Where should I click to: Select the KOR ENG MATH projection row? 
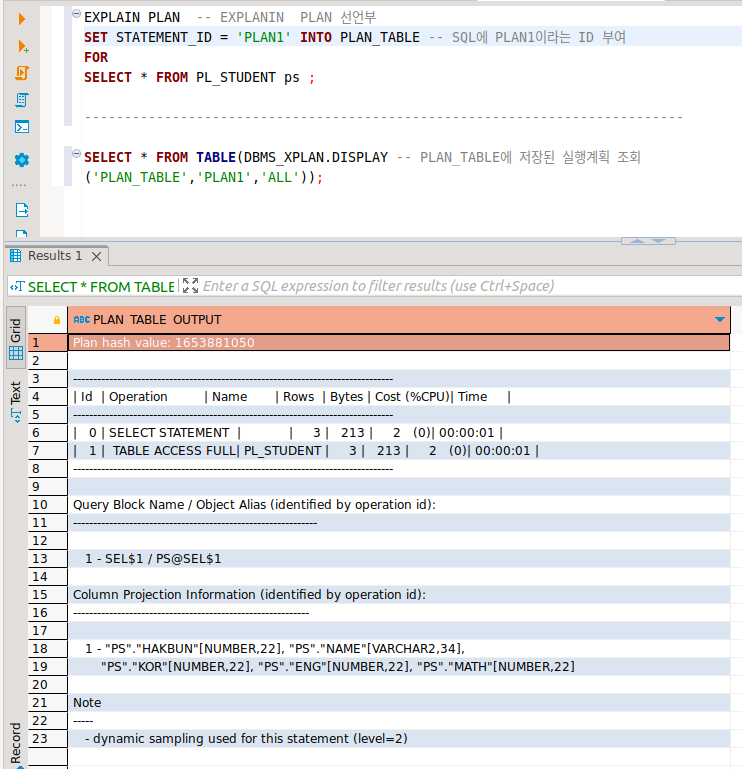(399, 666)
